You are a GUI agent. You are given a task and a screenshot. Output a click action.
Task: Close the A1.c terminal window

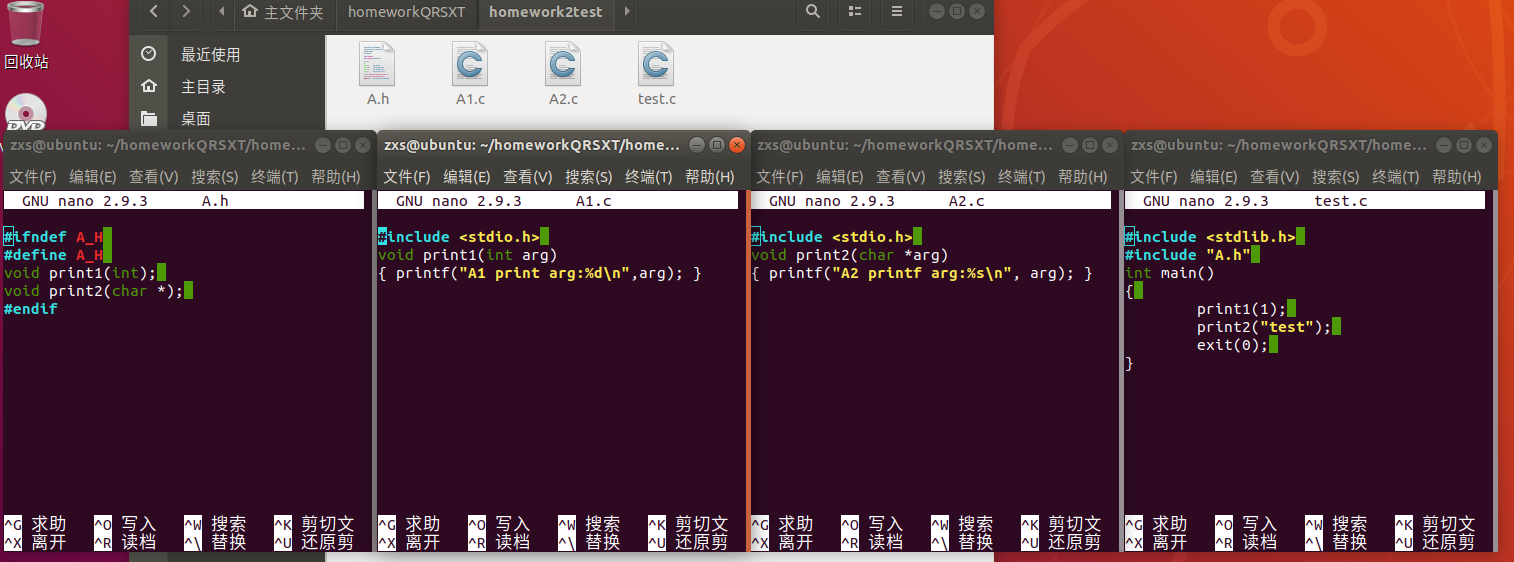[737, 145]
